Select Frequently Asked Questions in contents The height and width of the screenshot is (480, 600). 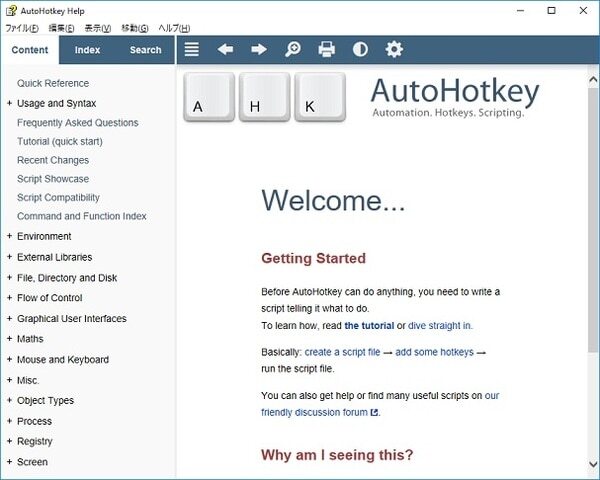click(x=78, y=122)
